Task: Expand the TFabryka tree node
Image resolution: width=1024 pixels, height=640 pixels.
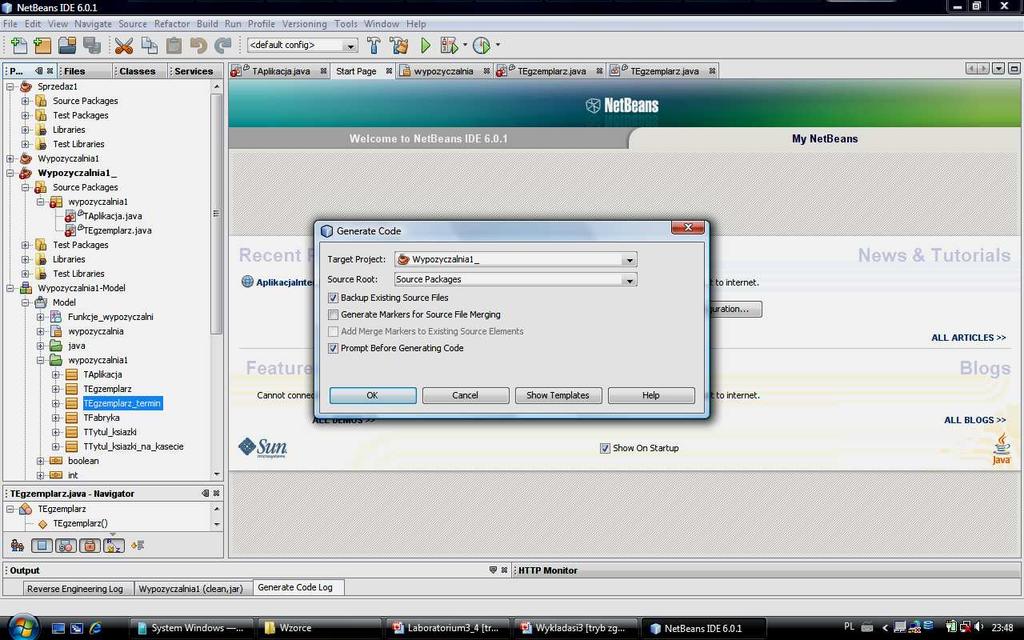Action: [56, 417]
